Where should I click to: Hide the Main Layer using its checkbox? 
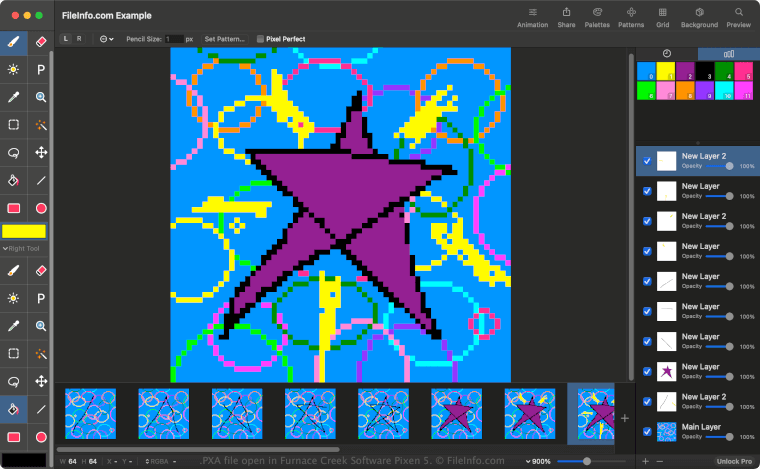(647, 432)
